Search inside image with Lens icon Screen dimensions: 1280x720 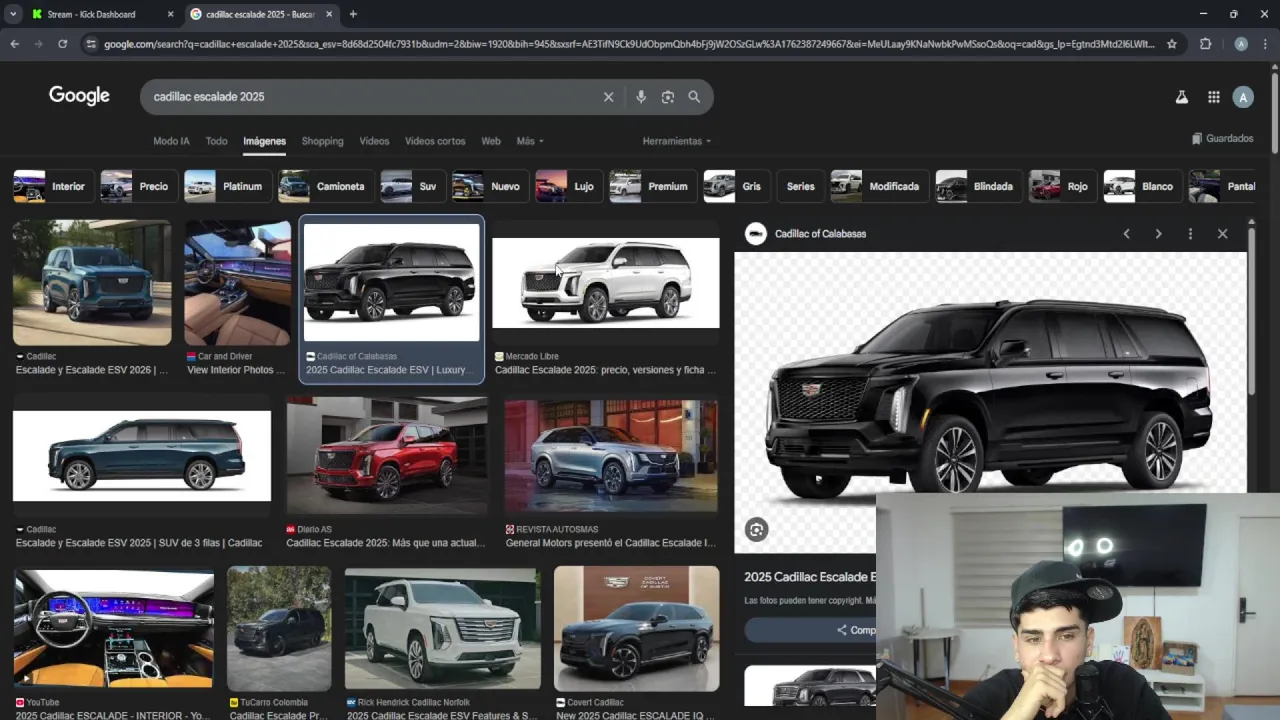[757, 530]
